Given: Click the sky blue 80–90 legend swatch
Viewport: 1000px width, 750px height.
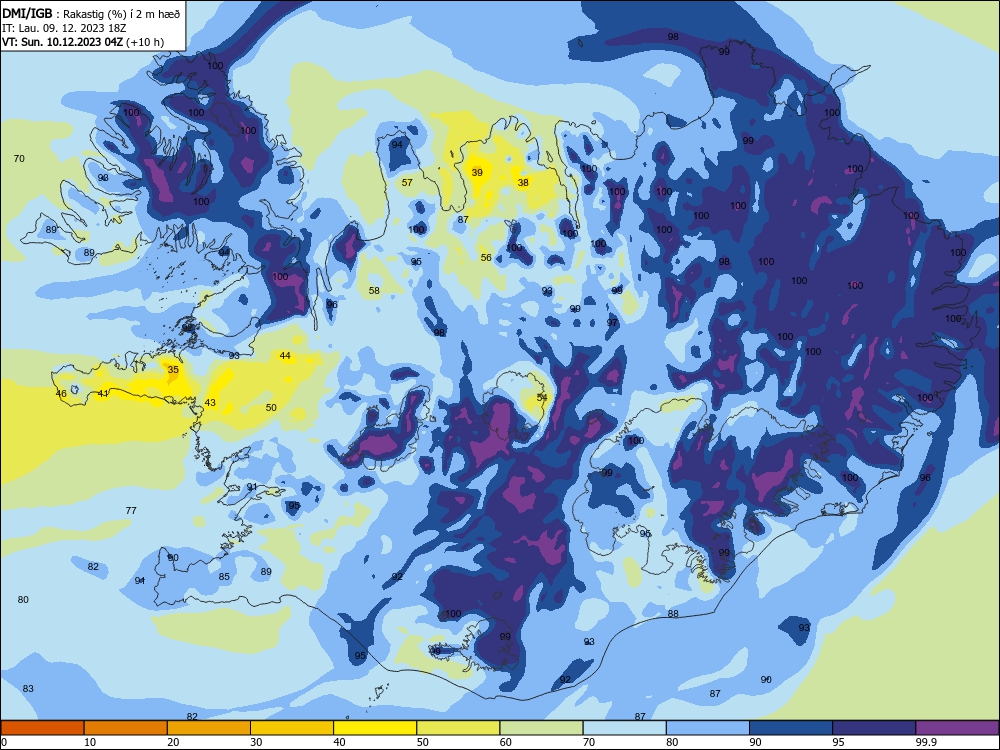Looking at the screenshot, I should click(x=708, y=728).
